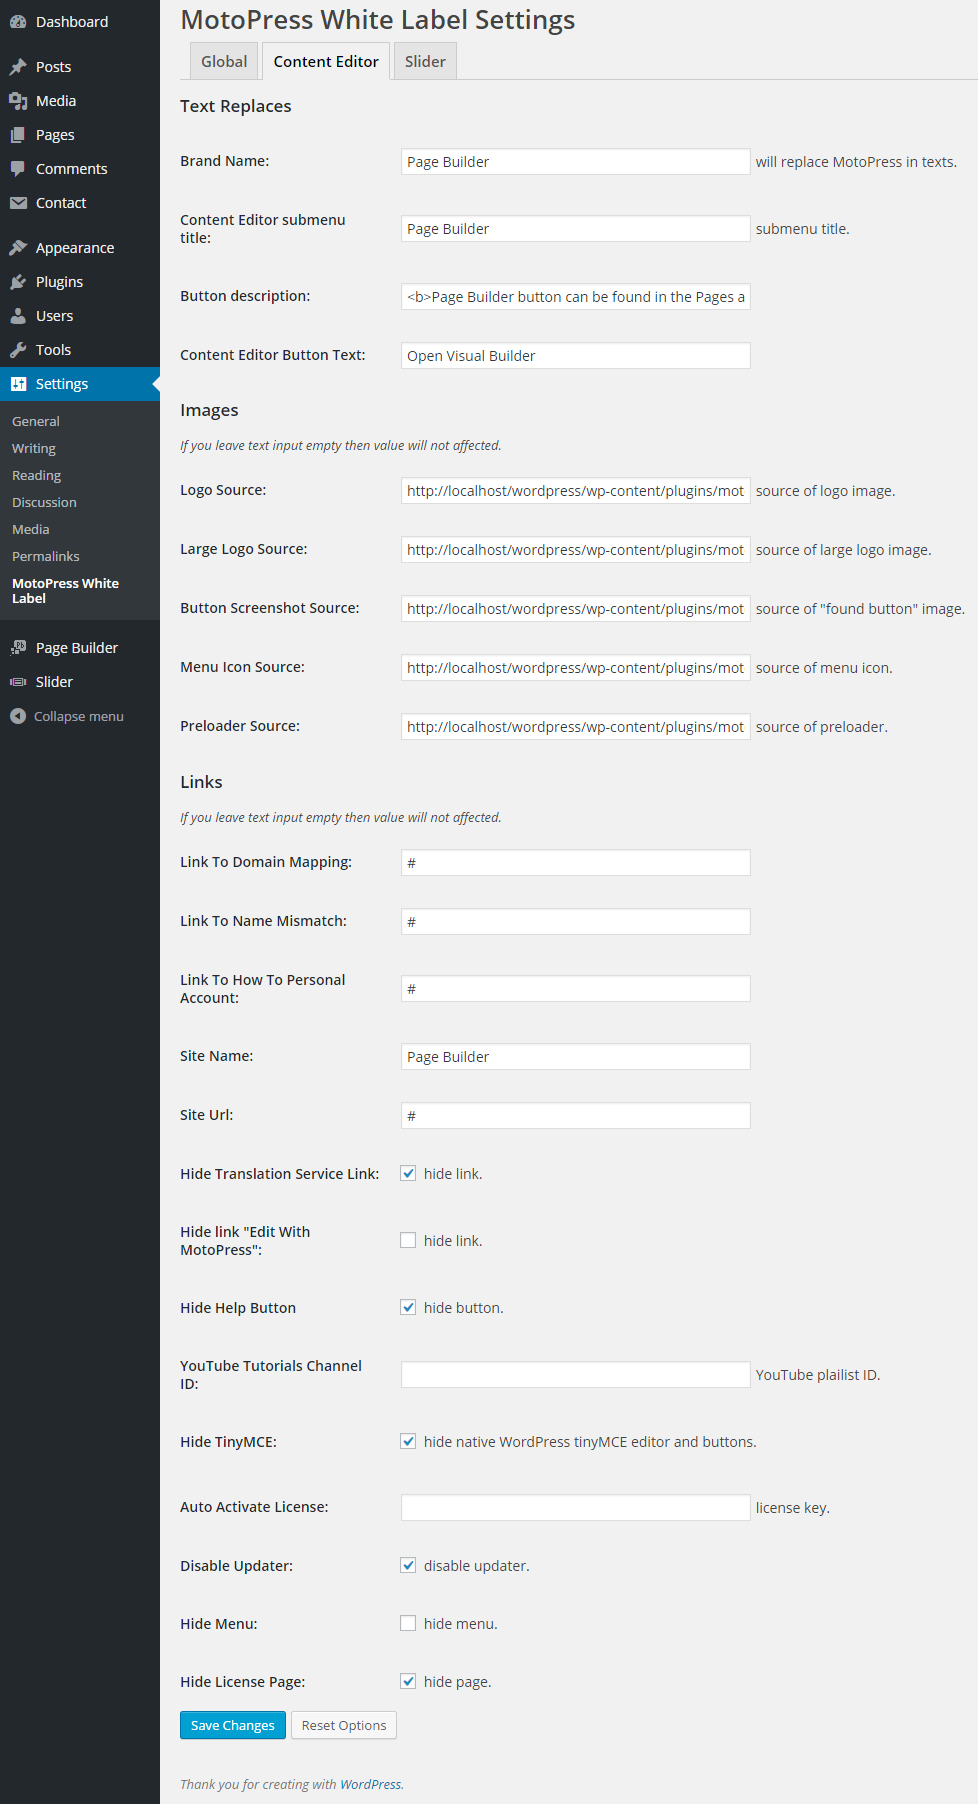Click the Logo Source field
Viewport: 978px width, 1804px height.
(576, 491)
